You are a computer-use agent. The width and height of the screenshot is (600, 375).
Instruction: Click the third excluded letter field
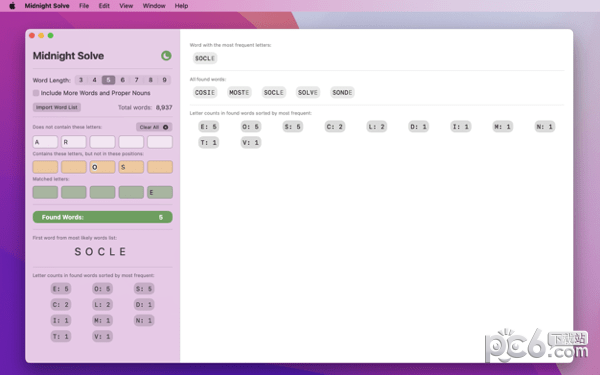(103, 142)
